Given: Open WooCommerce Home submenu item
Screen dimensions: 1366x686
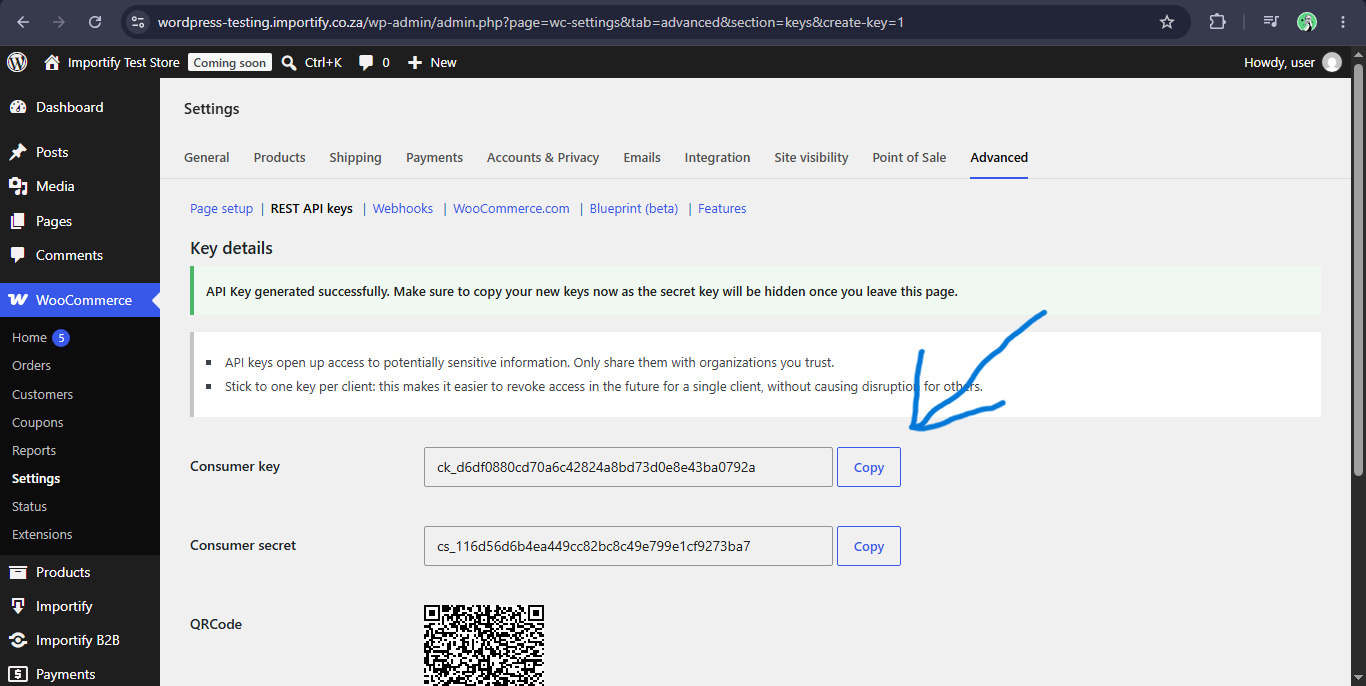Looking at the screenshot, I should 29,338.
